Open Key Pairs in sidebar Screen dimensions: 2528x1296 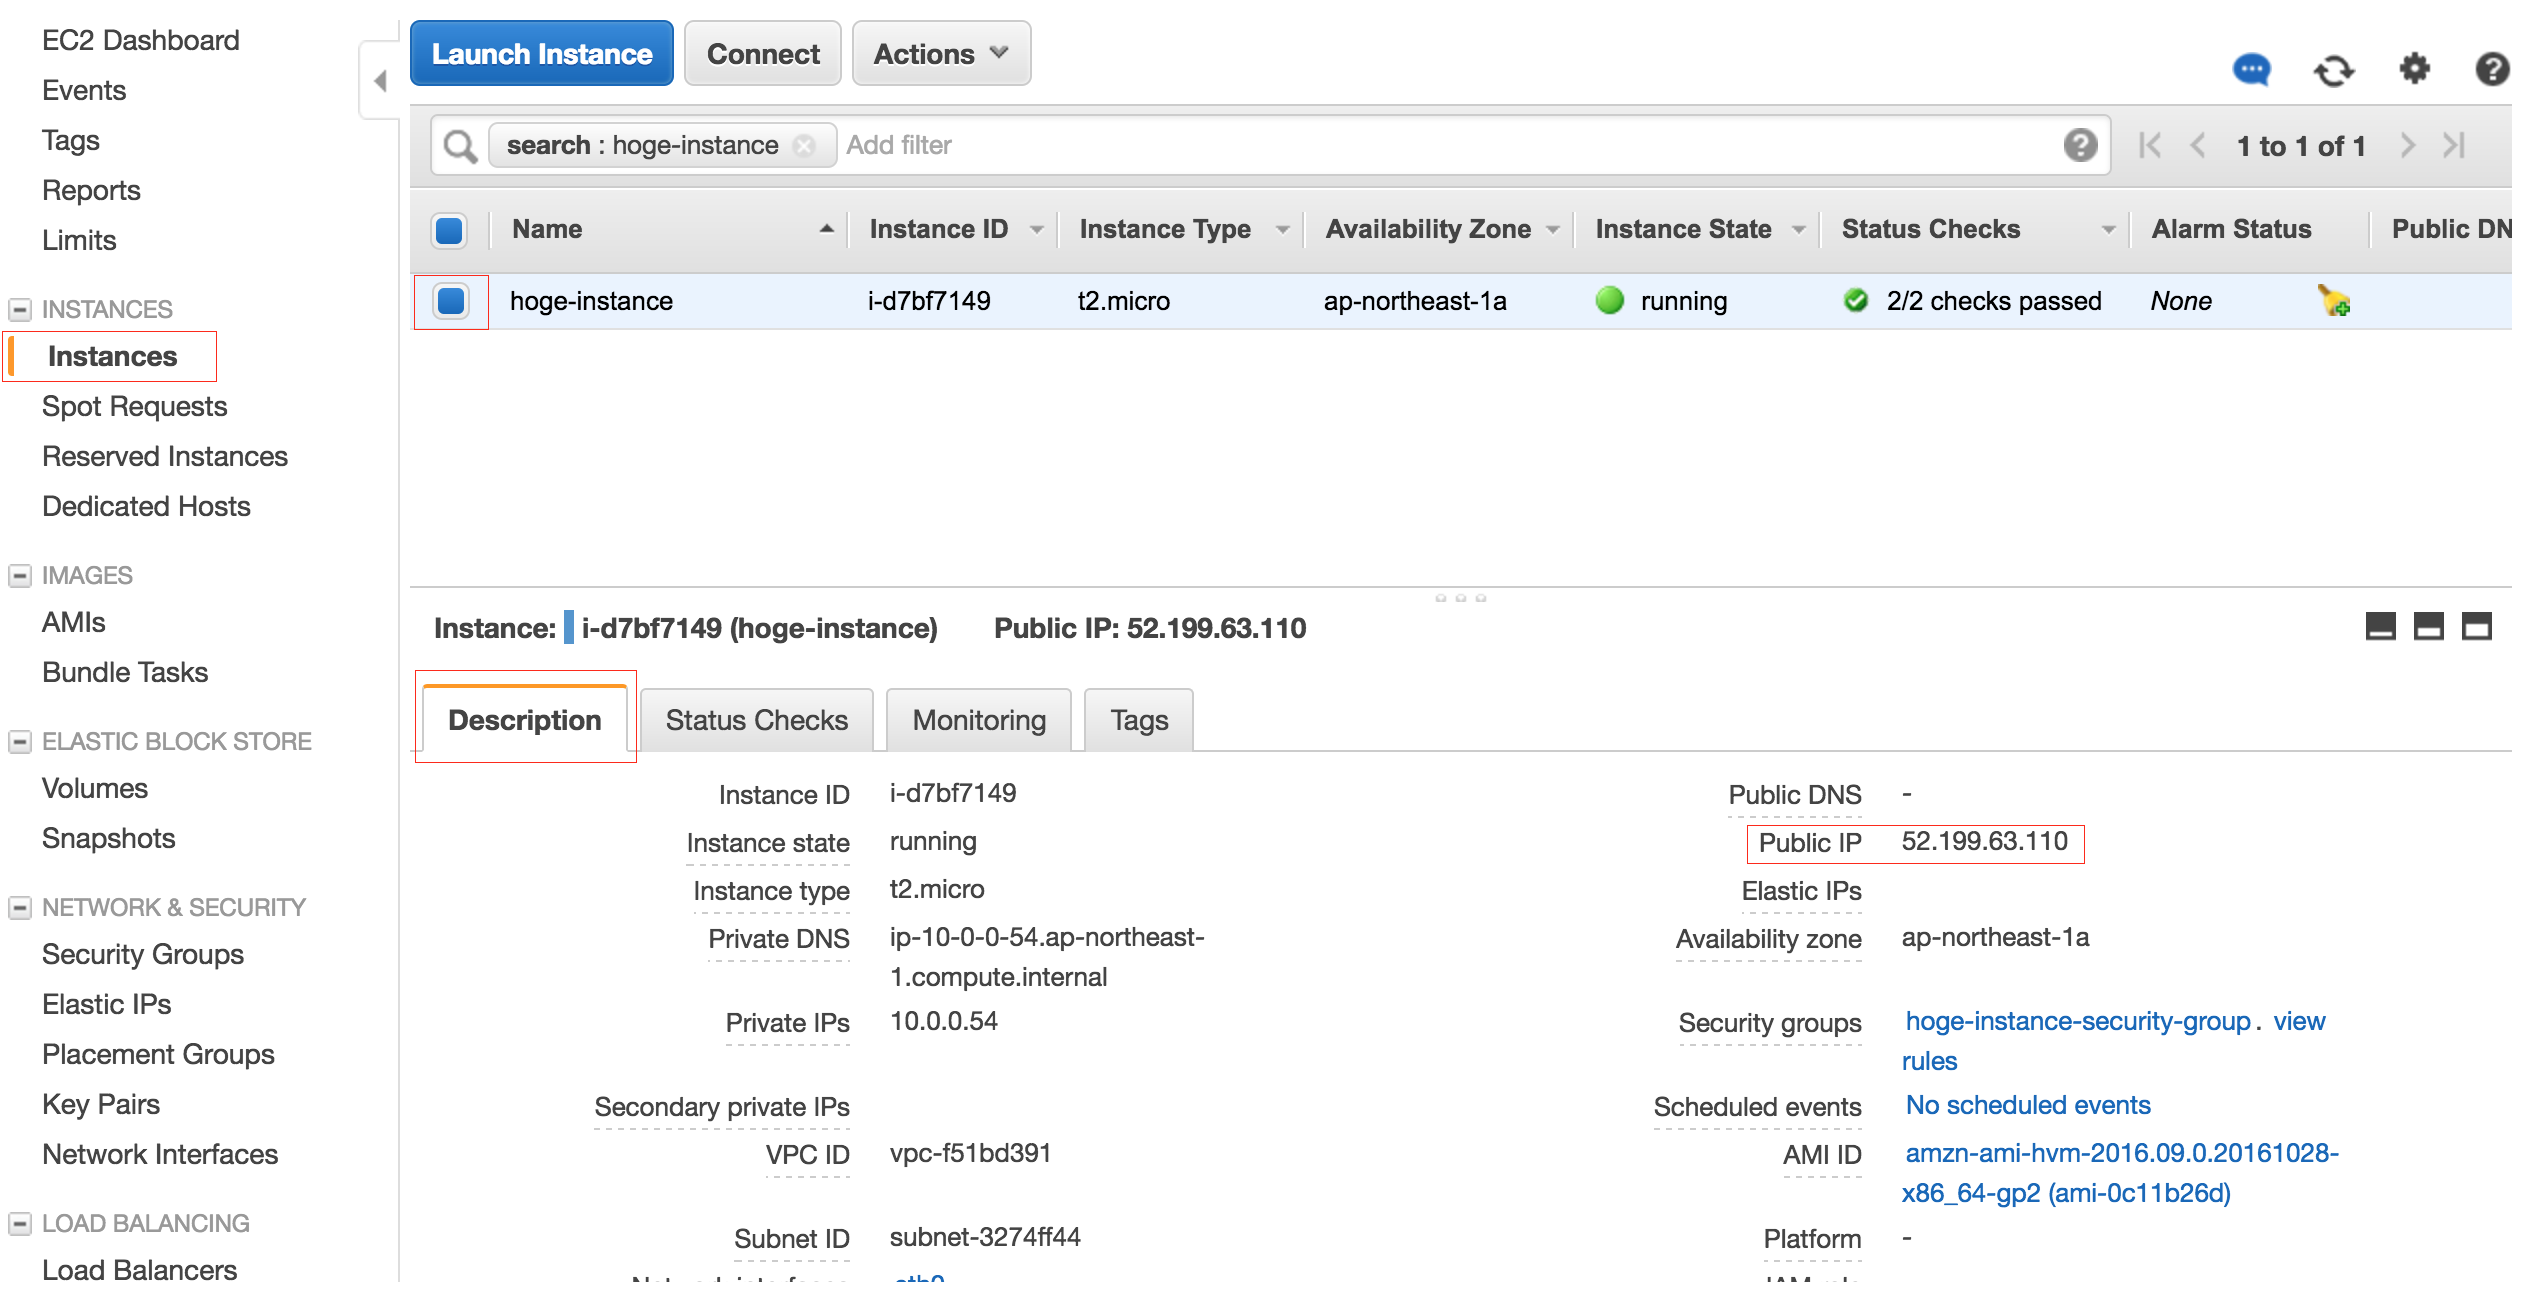click(101, 1104)
